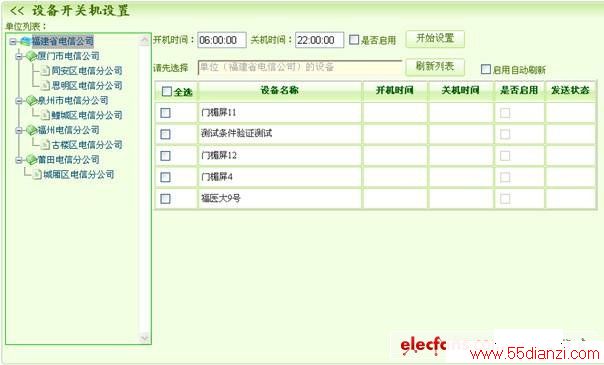Sort by the 设备名称 column header
This screenshot has height=365, width=604.
point(280,90)
